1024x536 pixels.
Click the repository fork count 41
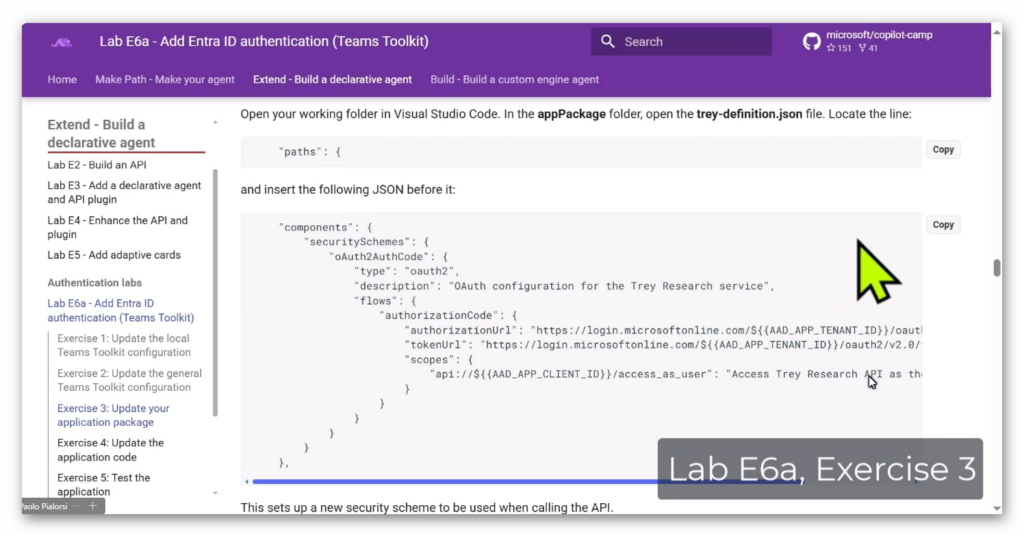[868, 48]
